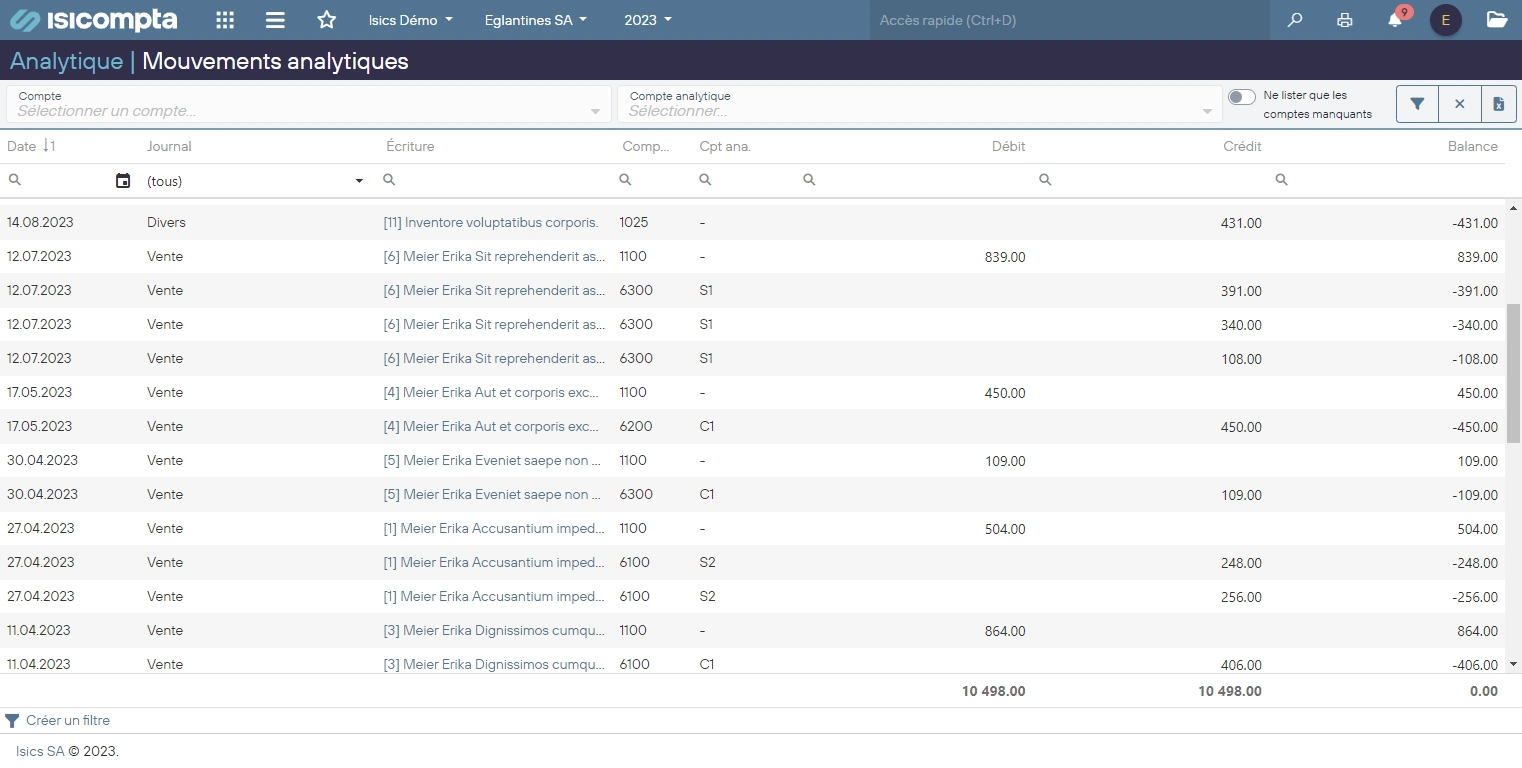
Task: Expand the Compte analytique dropdown
Action: [x=1207, y=111]
